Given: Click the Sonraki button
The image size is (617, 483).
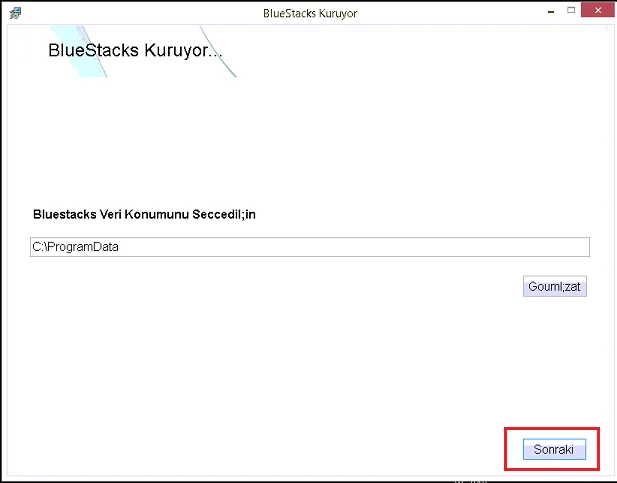Looking at the screenshot, I should (554, 449).
